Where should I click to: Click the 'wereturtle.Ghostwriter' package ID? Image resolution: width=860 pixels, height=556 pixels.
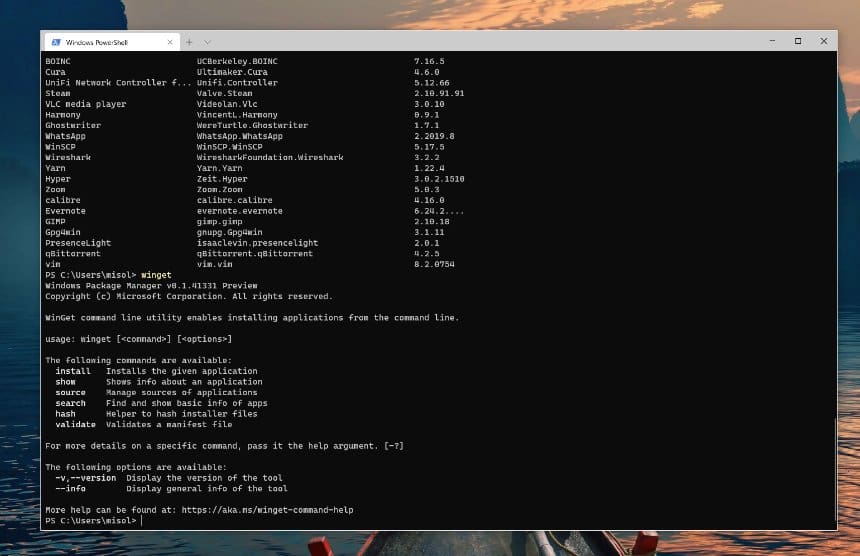click(x=252, y=126)
